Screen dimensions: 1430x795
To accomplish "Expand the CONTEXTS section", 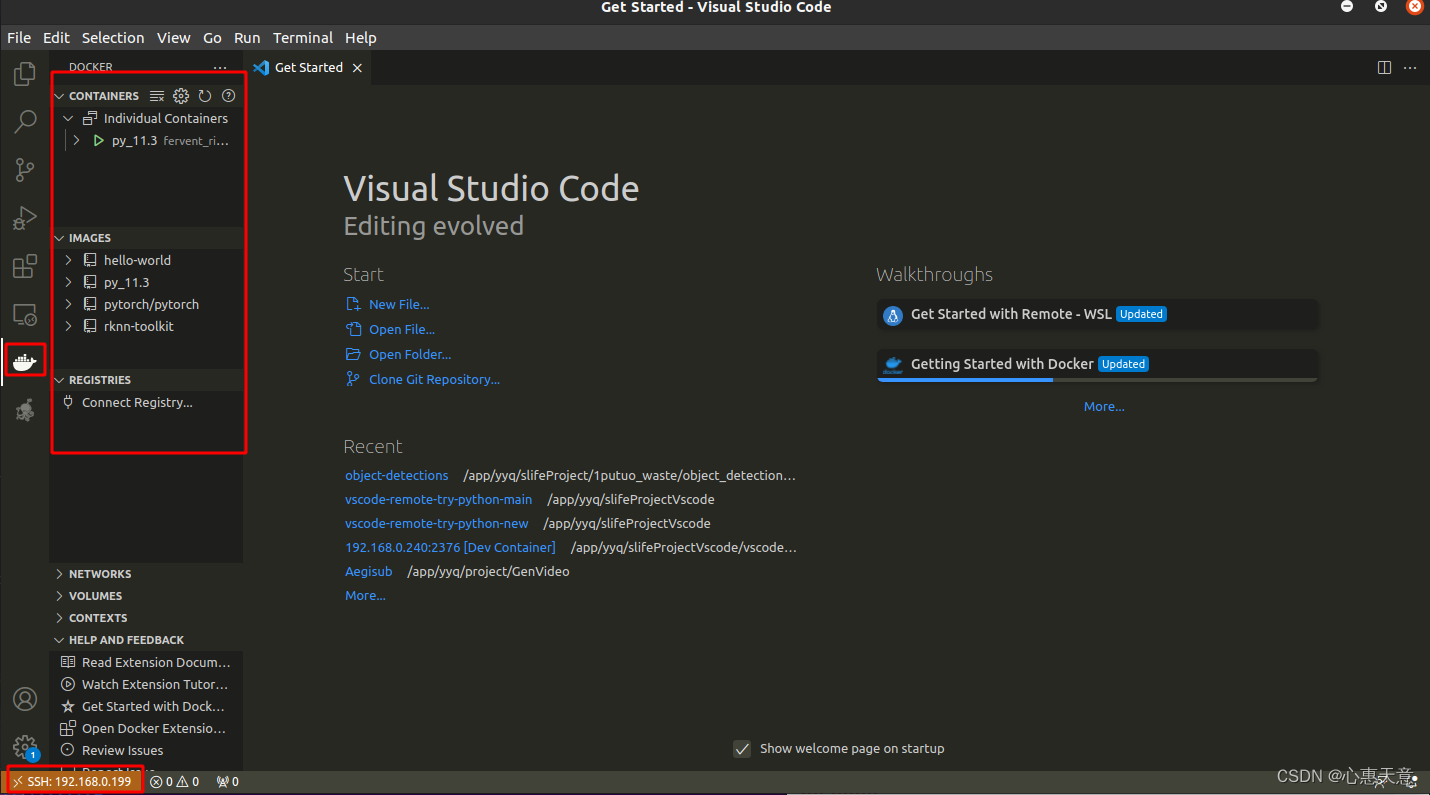I will pyautogui.click(x=60, y=618).
